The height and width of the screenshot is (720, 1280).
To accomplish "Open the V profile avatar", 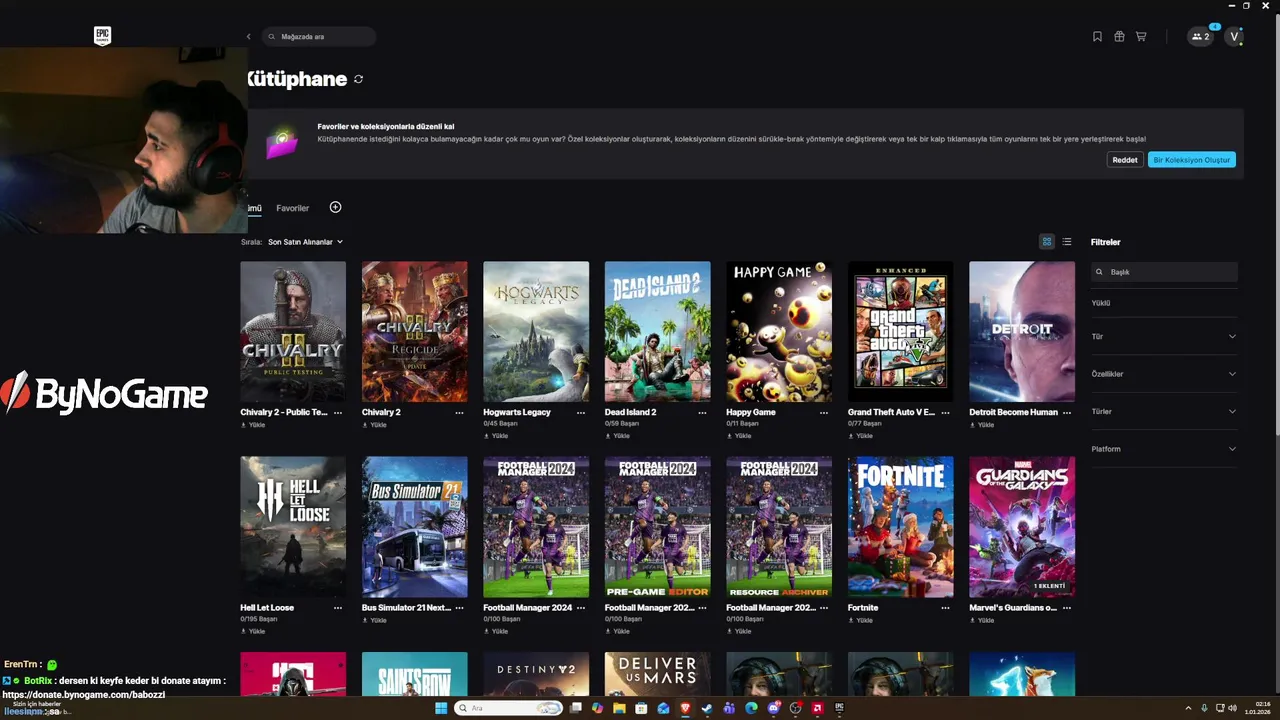I will 1234,37.
